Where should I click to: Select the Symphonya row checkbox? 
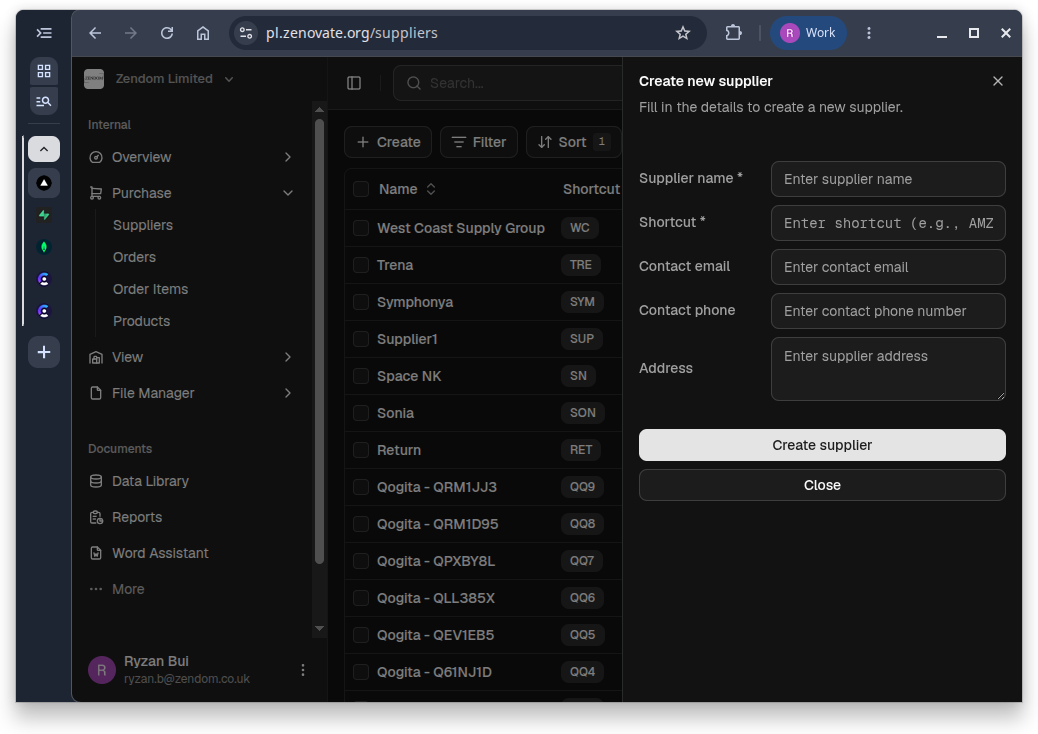click(x=361, y=302)
